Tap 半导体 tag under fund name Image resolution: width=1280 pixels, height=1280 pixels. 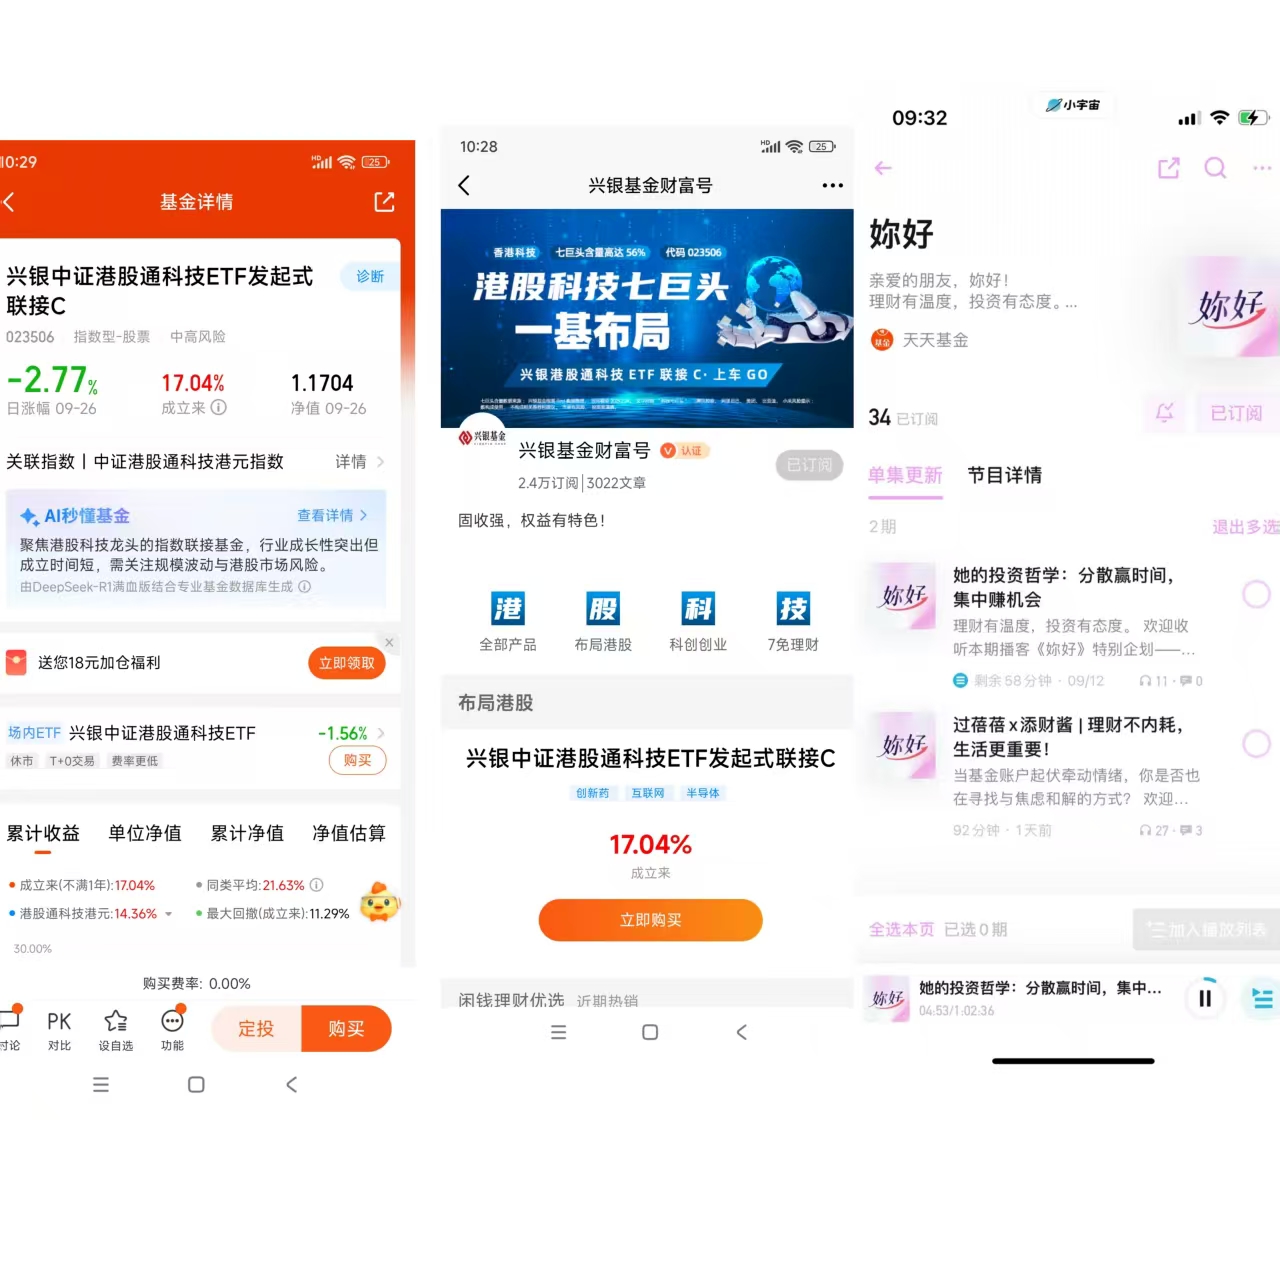702,793
